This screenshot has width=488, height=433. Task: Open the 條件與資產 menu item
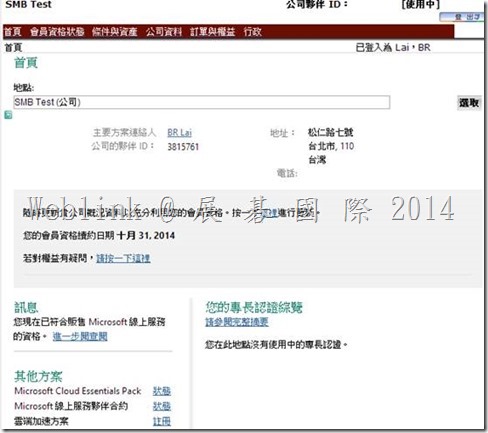tap(115, 32)
